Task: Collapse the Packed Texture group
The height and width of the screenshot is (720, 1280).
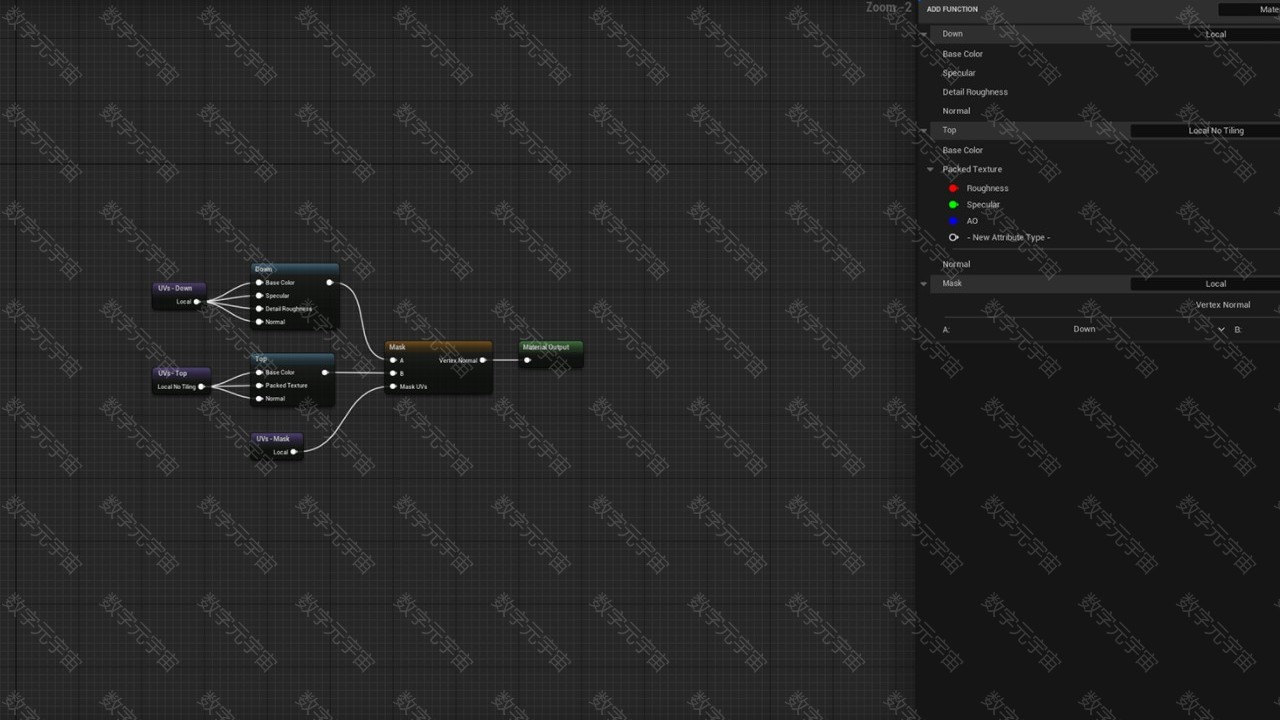Action: point(930,169)
